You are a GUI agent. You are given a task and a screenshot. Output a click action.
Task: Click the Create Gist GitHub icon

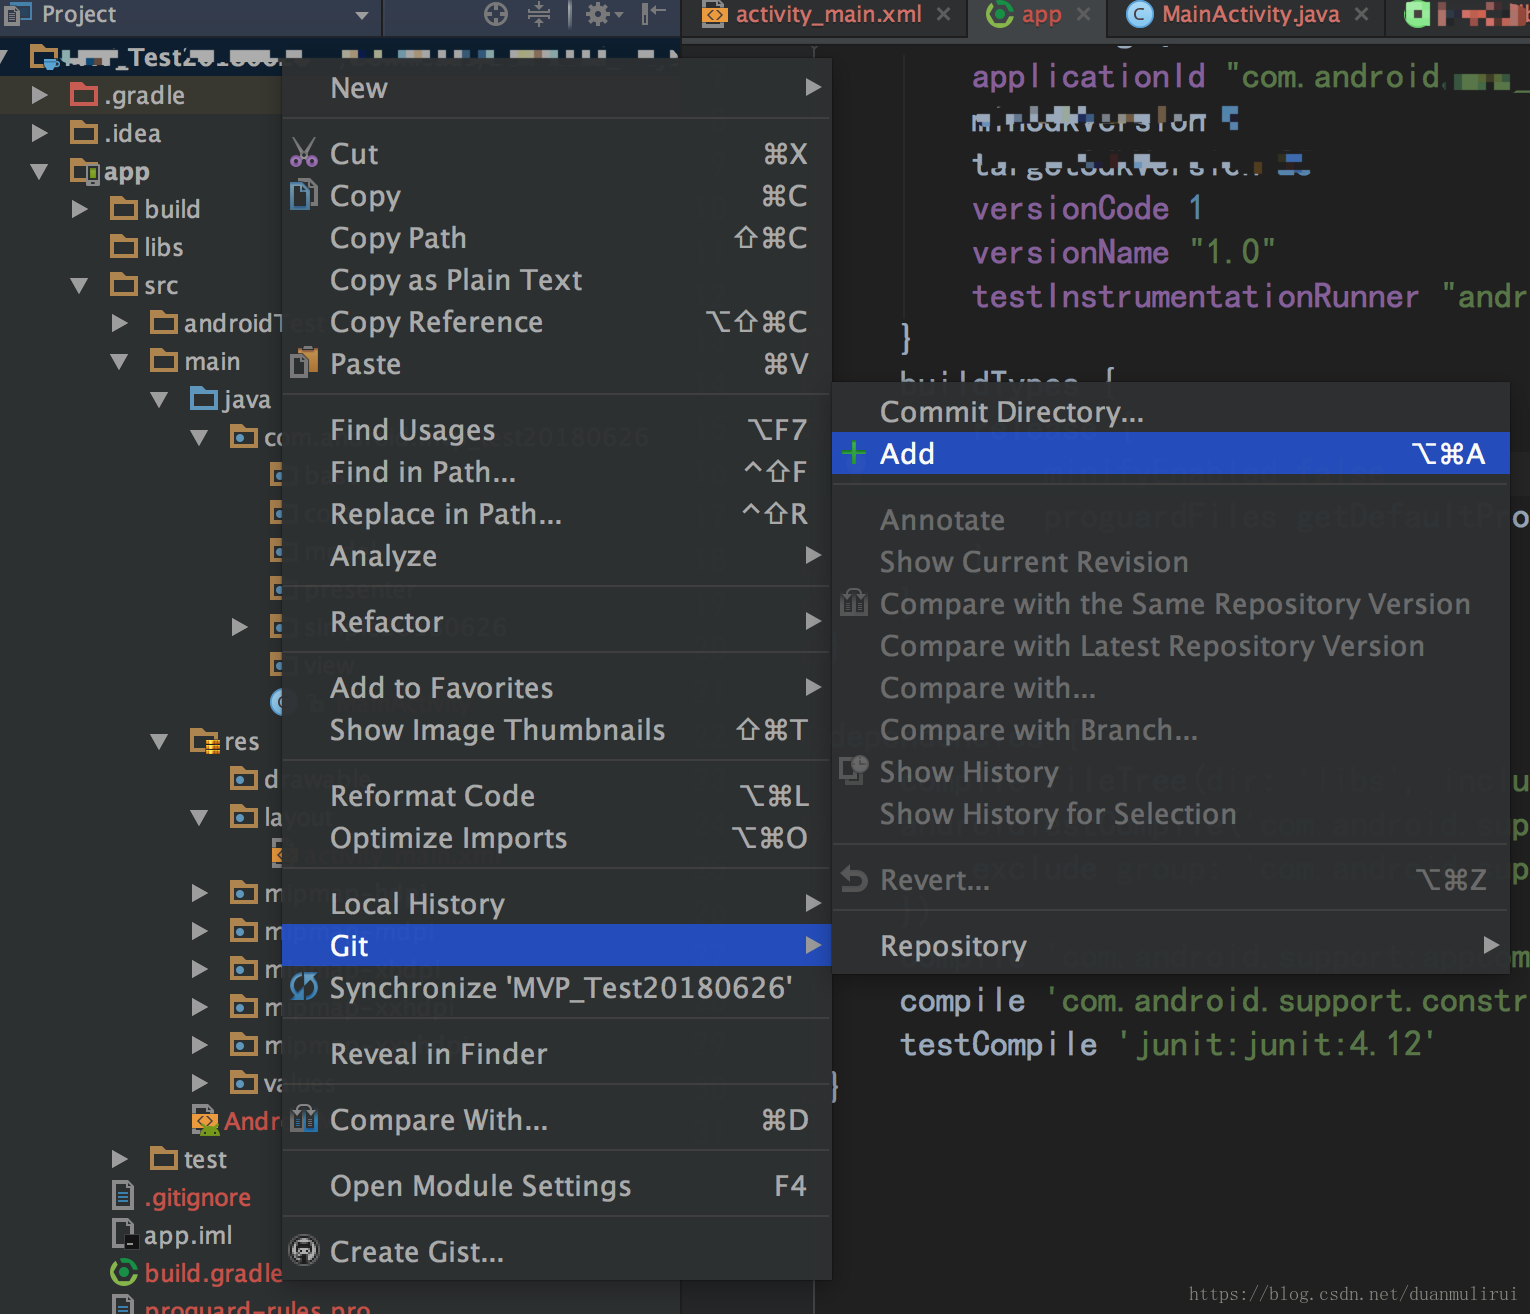pyautogui.click(x=304, y=1251)
